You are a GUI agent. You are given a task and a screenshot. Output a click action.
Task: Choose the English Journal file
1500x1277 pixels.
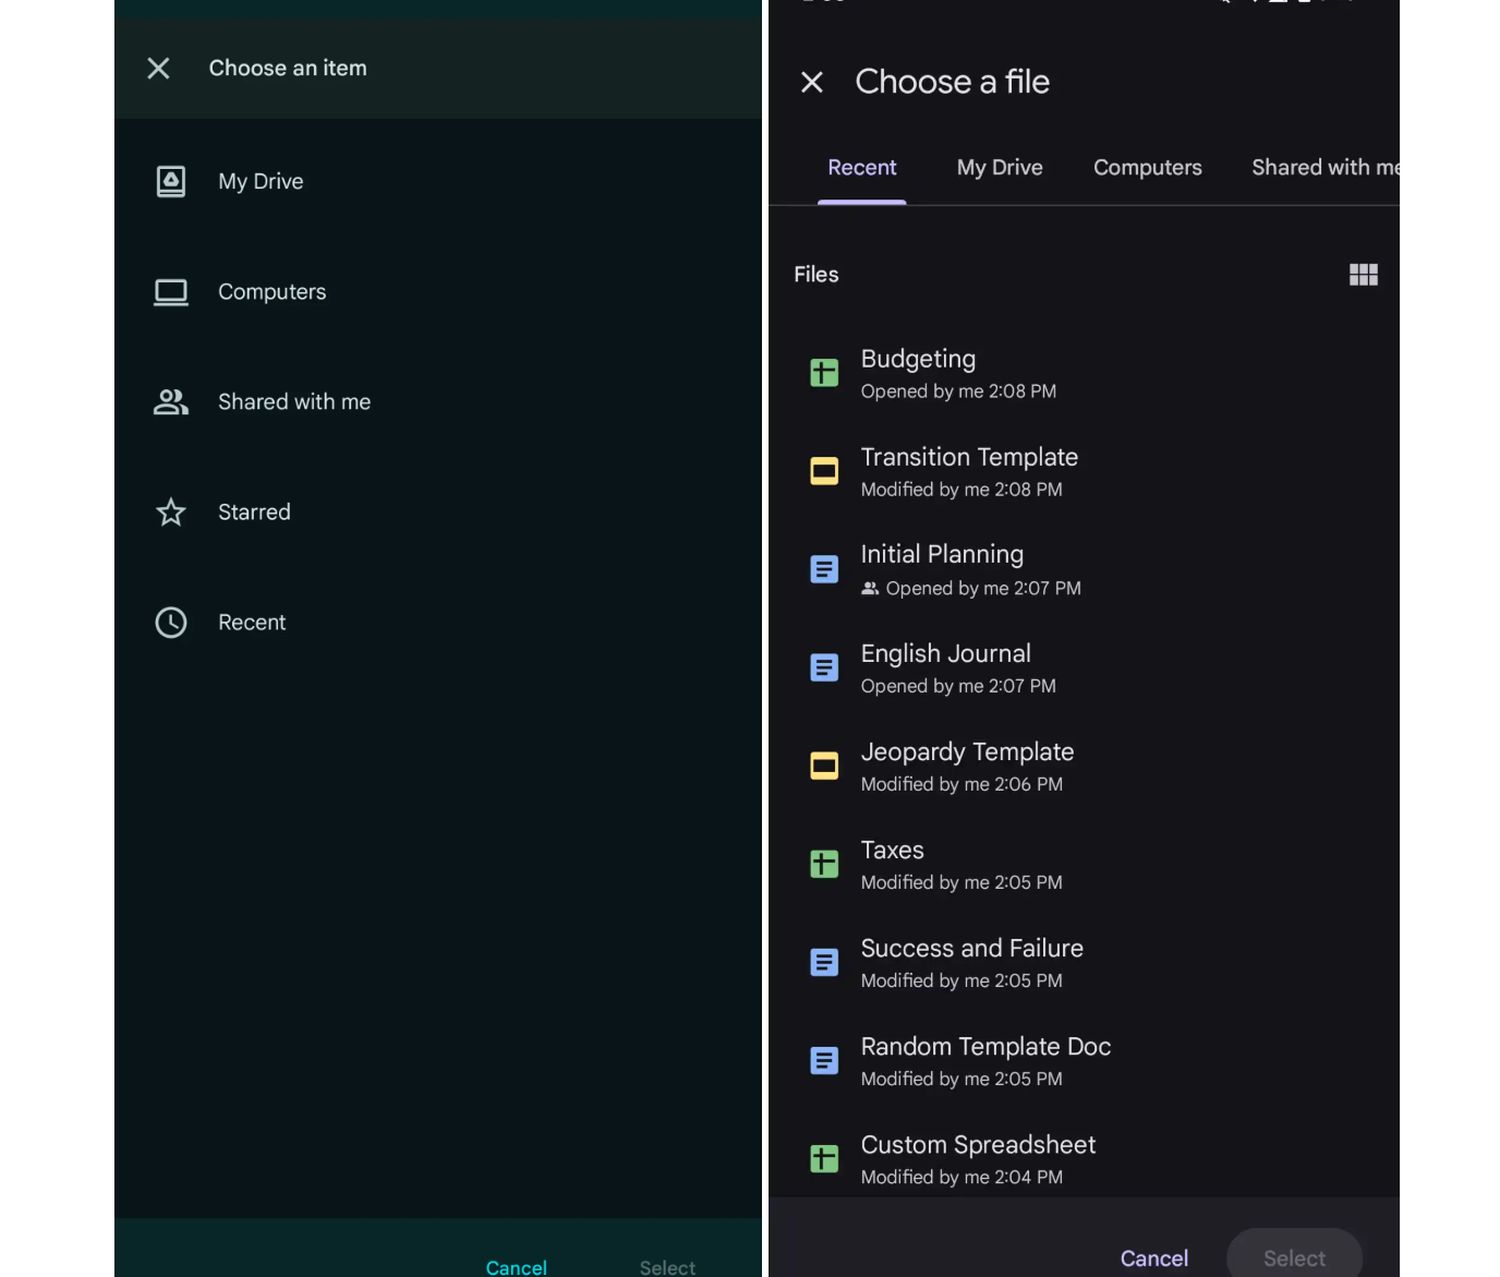click(x=945, y=667)
